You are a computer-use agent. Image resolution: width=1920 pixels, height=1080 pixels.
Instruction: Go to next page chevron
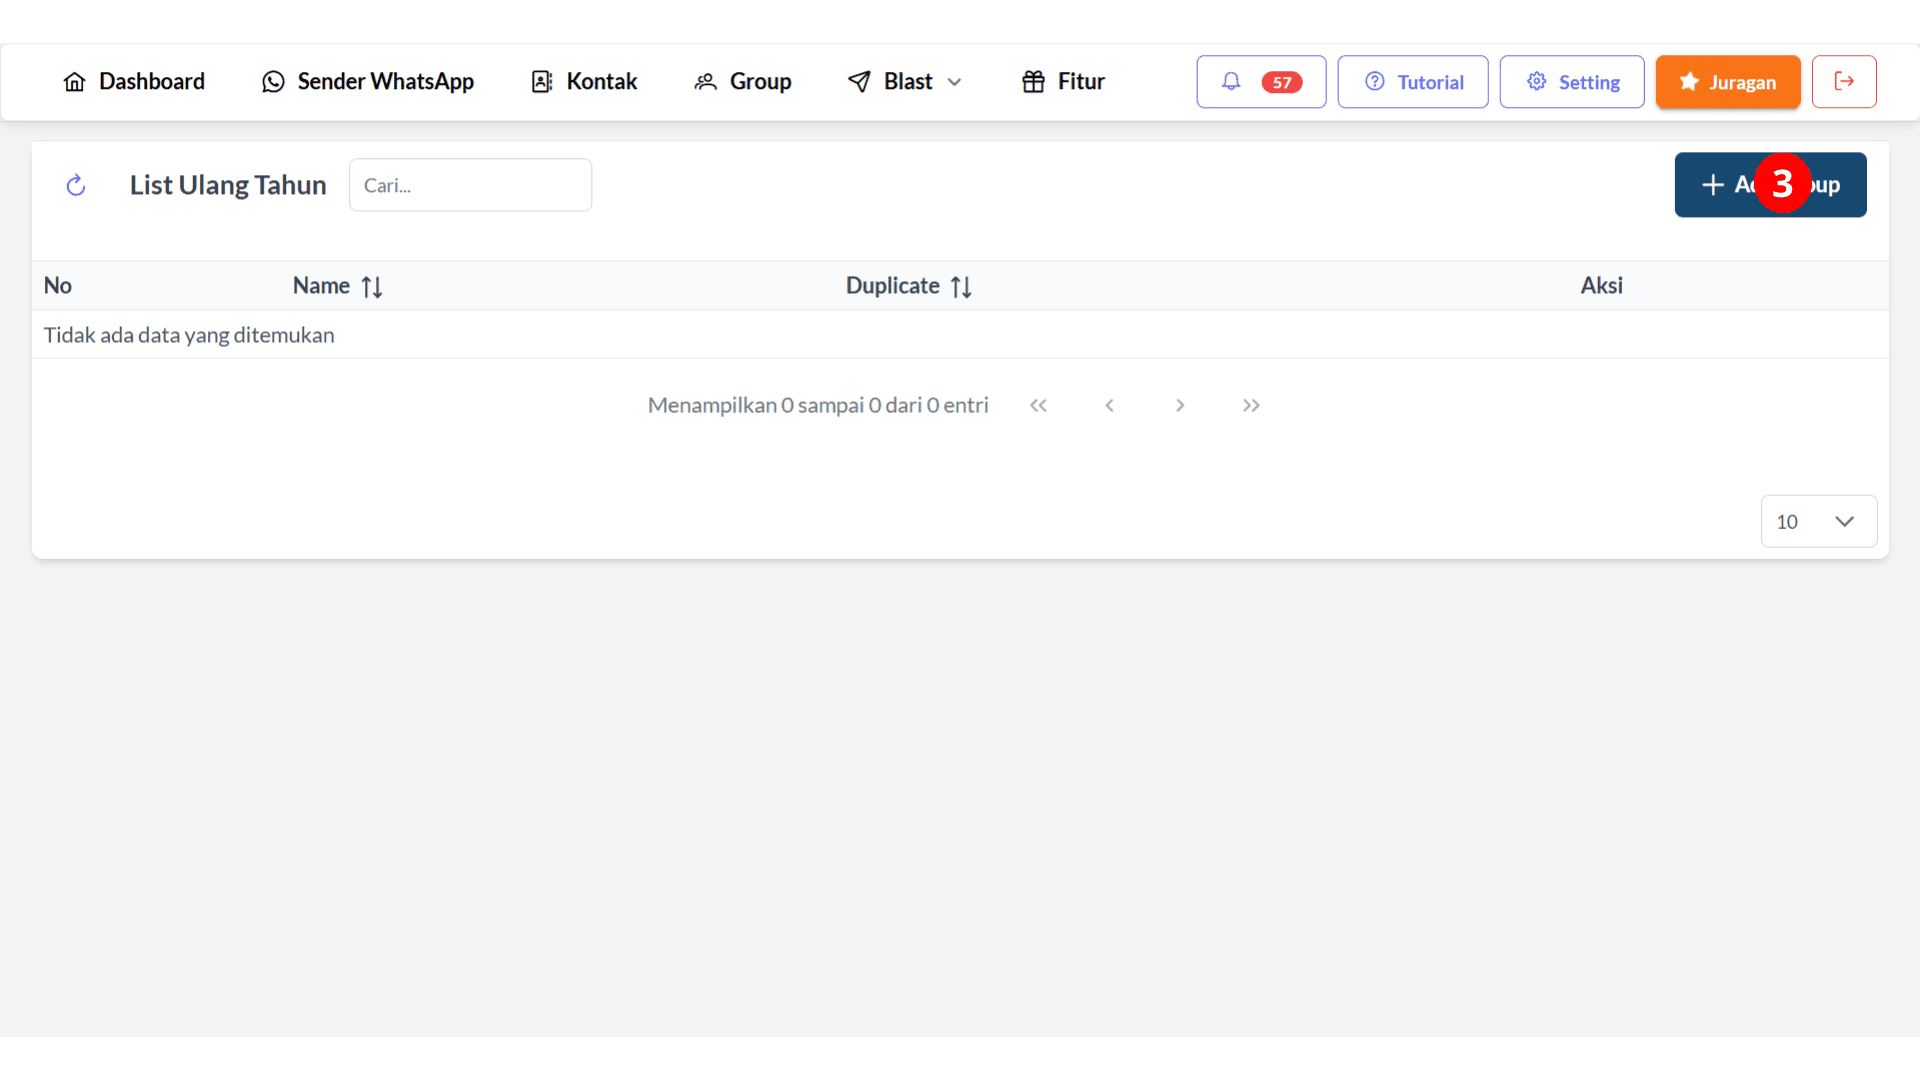pyautogui.click(x=1180, y=406)
